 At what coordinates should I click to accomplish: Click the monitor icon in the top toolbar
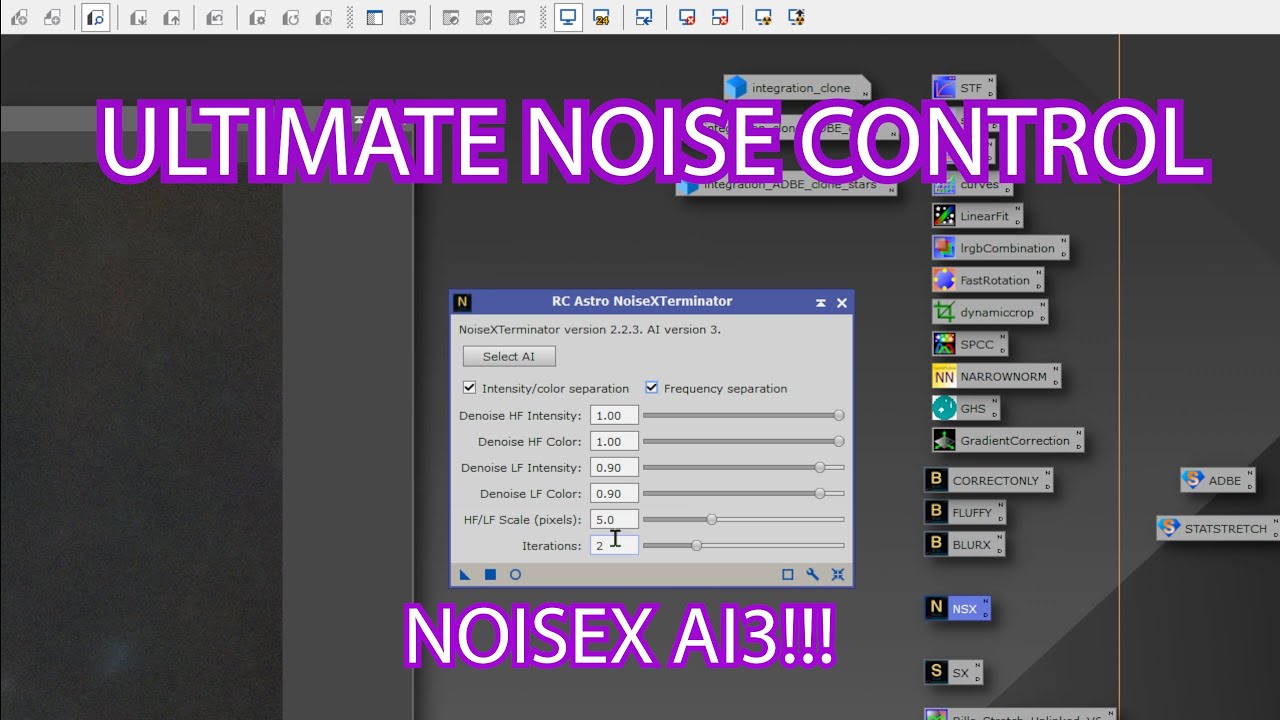tap(568, 17)
